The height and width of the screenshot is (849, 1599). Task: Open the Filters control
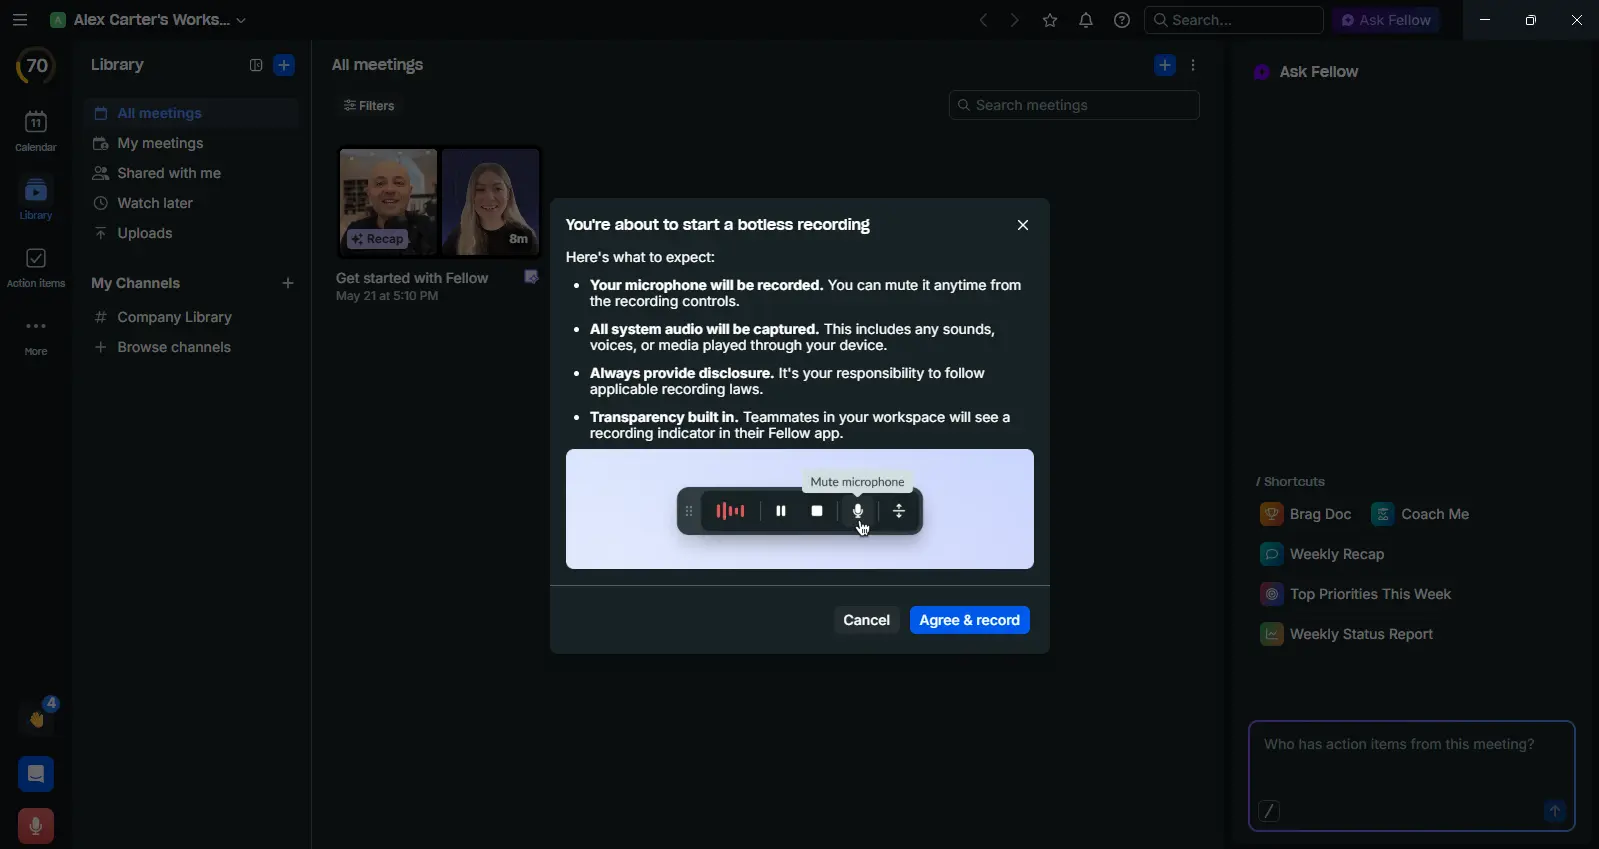[369, 106]
